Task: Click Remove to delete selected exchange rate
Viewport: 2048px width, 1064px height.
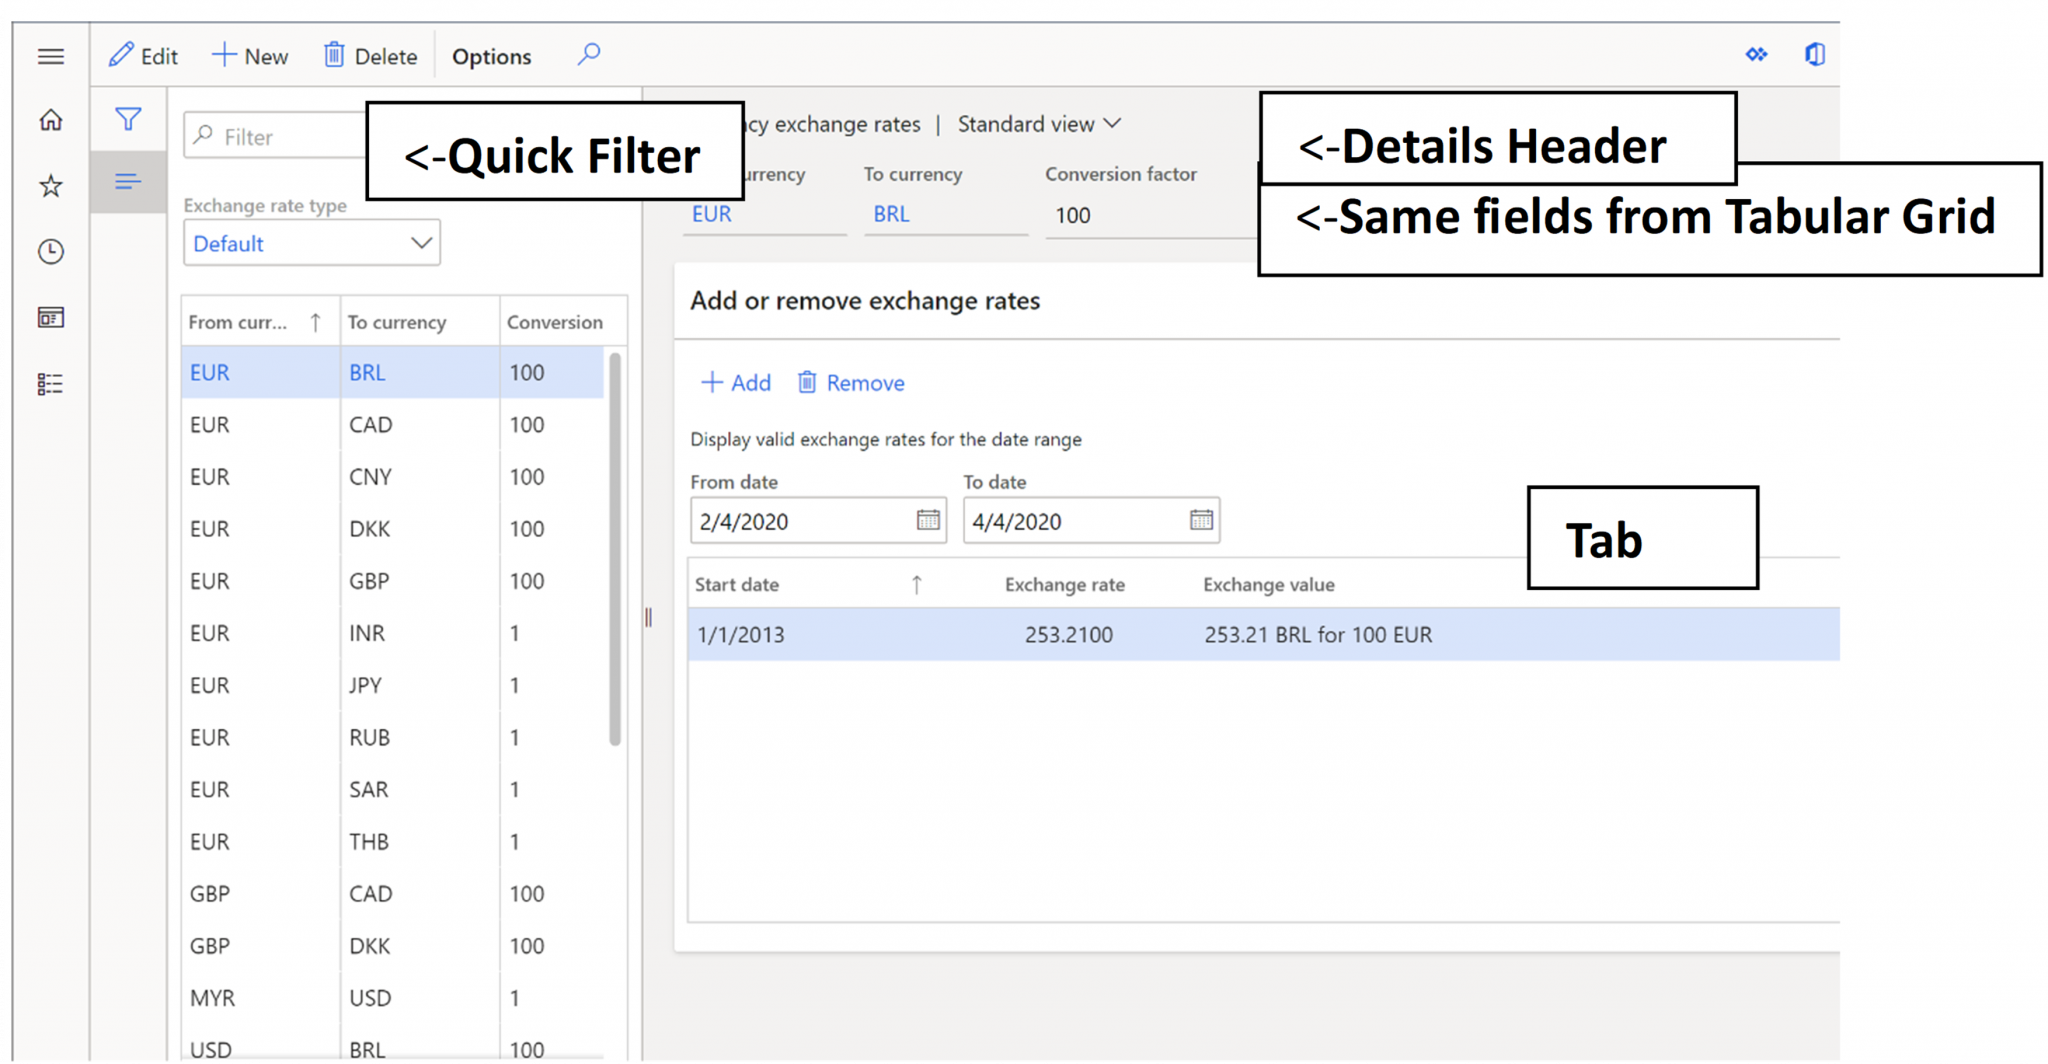Action: [x=849, y=382]
